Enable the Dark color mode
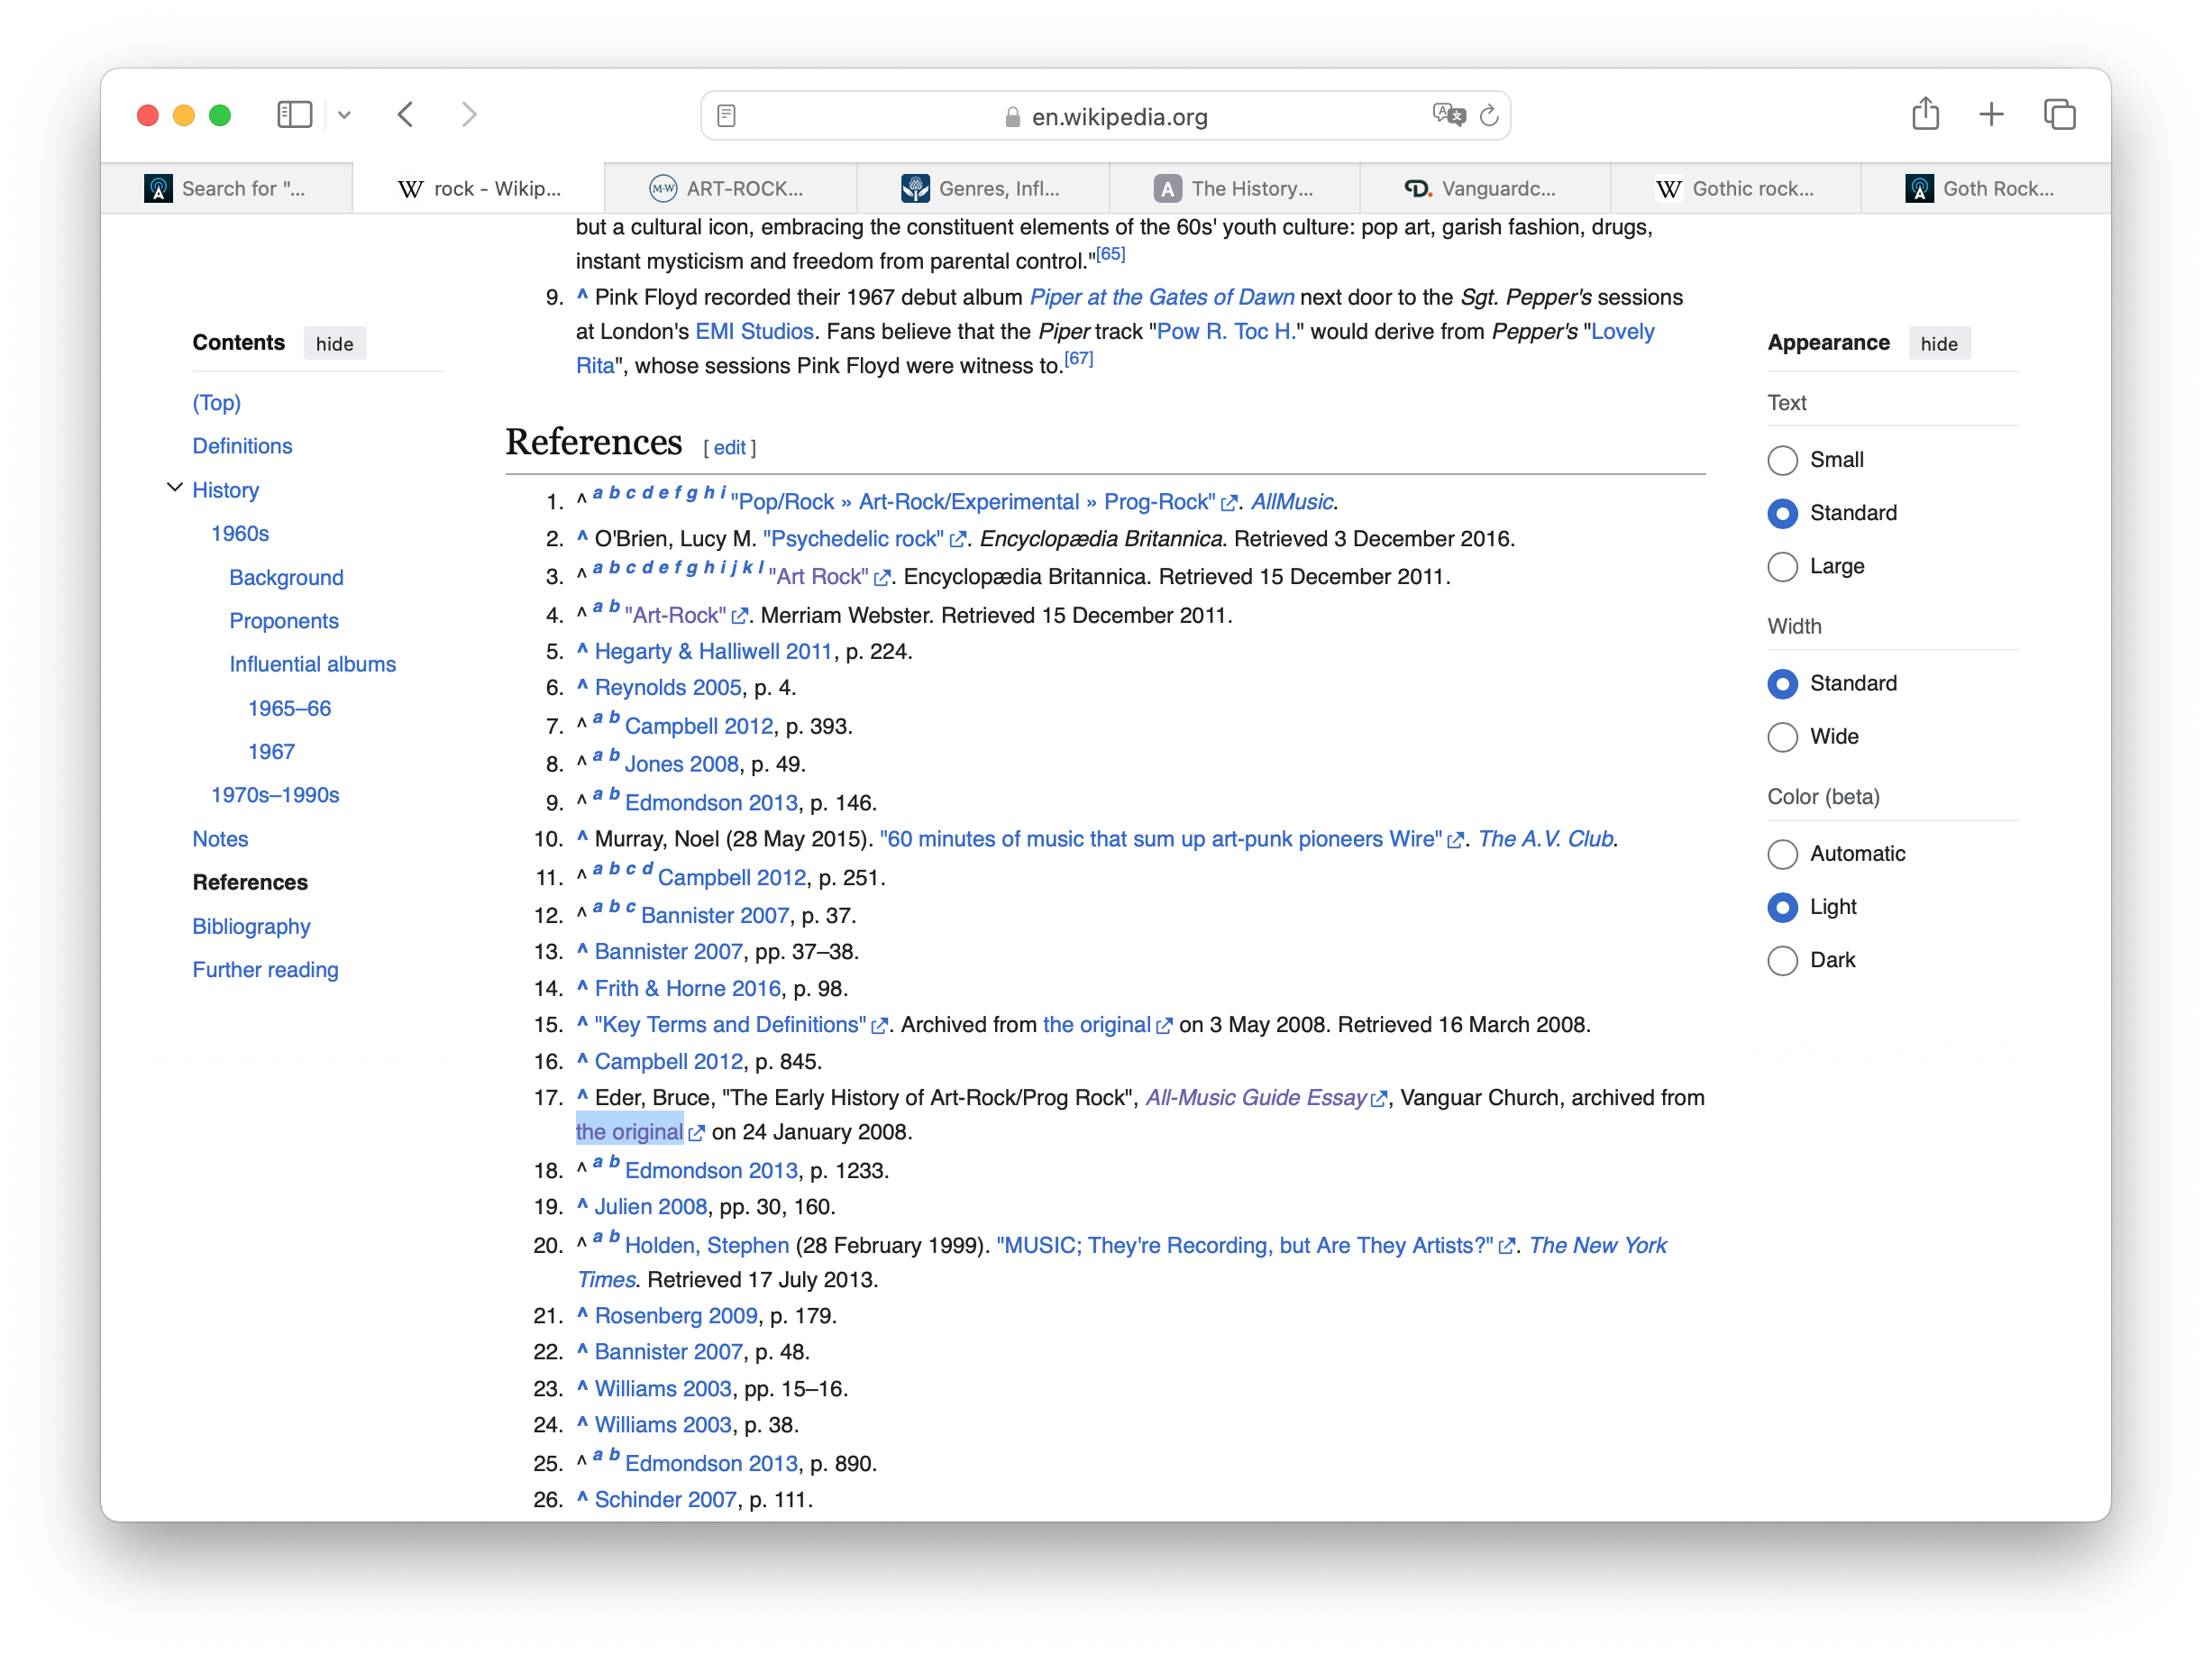Screen dimensions: 2212x1655 pyautogui.click(x=1782, y=960)
